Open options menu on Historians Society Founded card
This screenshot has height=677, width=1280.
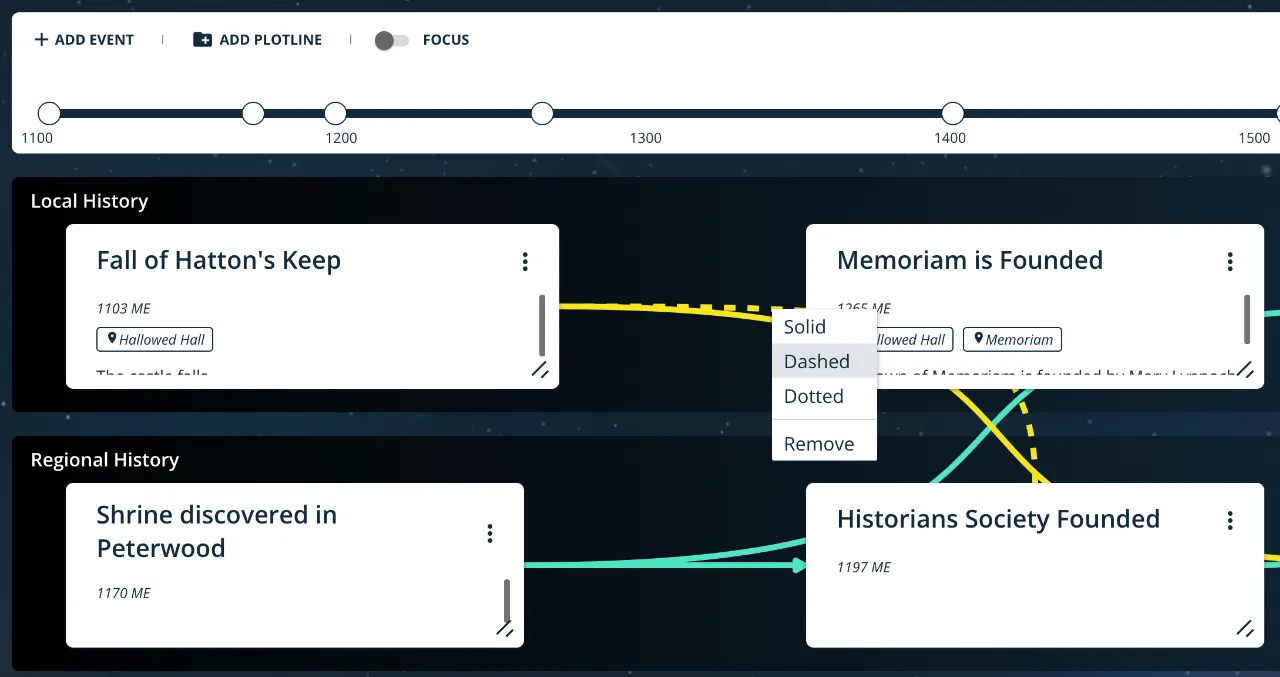click(x=1230, y=519)
